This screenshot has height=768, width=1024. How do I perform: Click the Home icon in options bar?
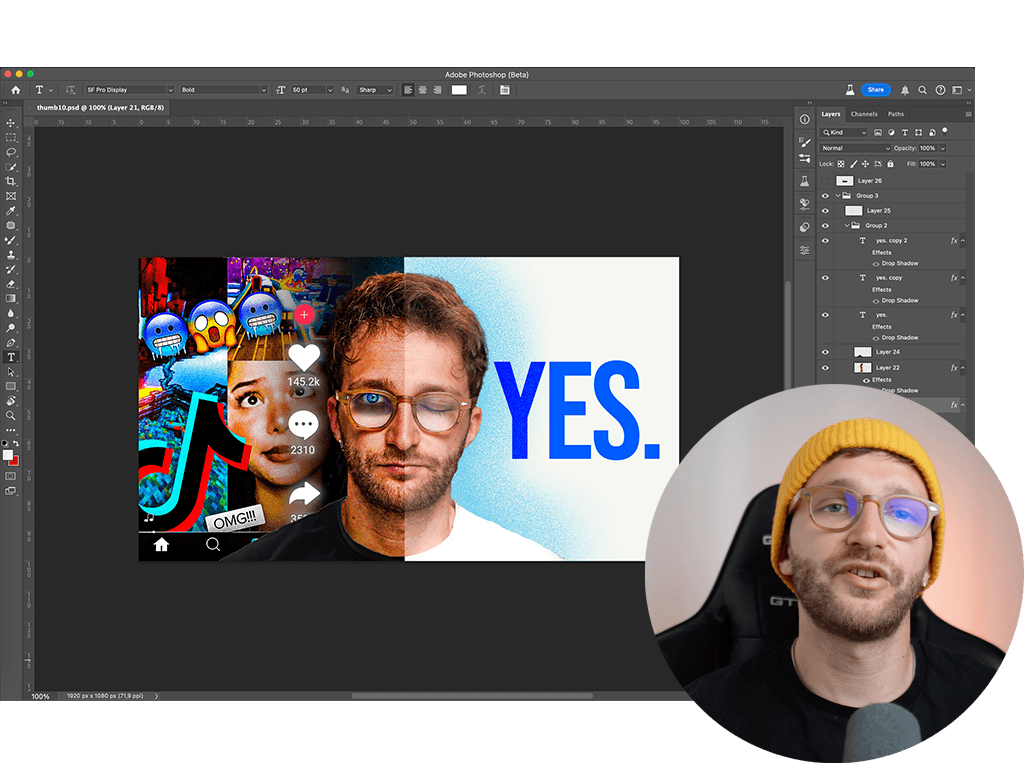15,90
